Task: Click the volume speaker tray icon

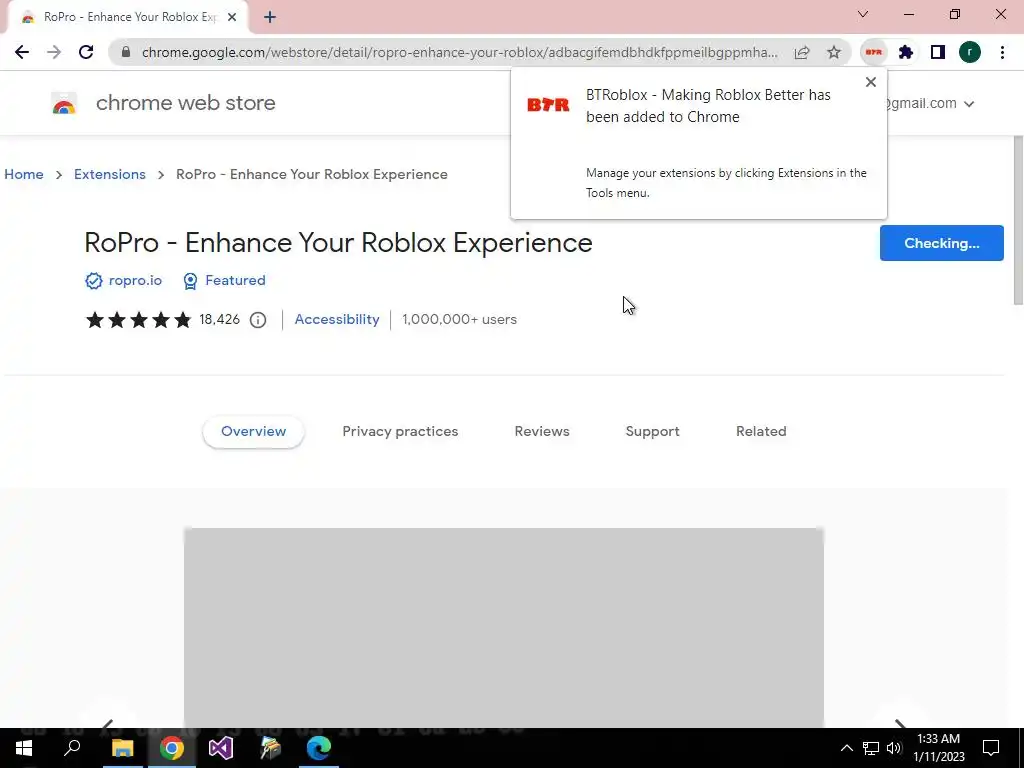Action: pos(894,748)
